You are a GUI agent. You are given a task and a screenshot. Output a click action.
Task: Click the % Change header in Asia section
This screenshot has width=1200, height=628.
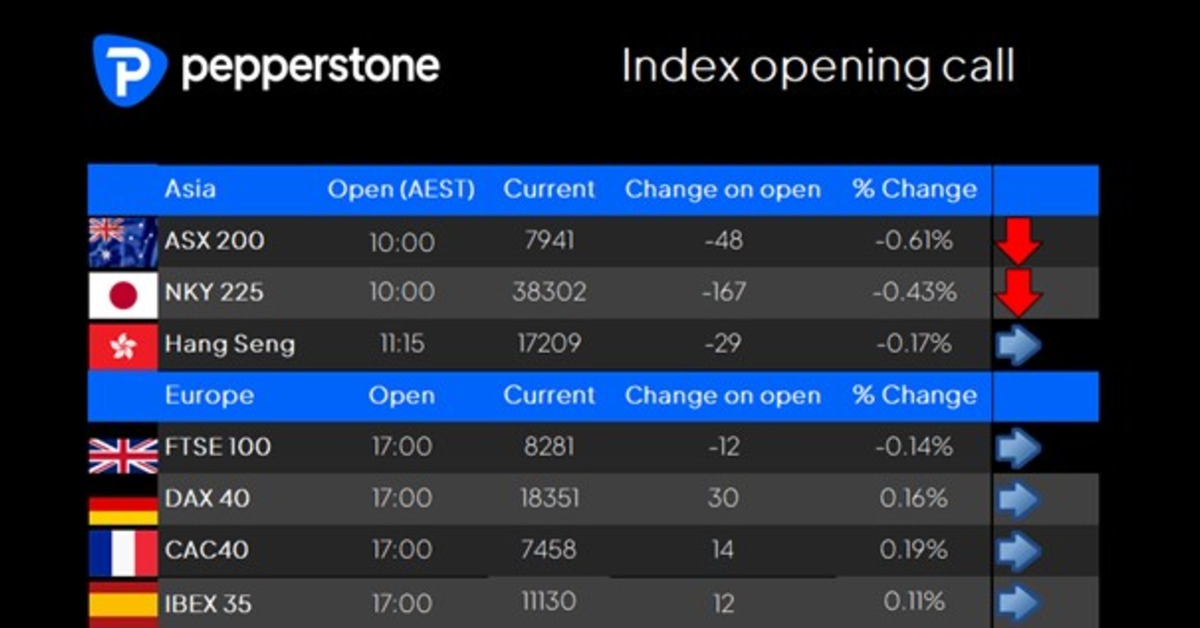914,189
